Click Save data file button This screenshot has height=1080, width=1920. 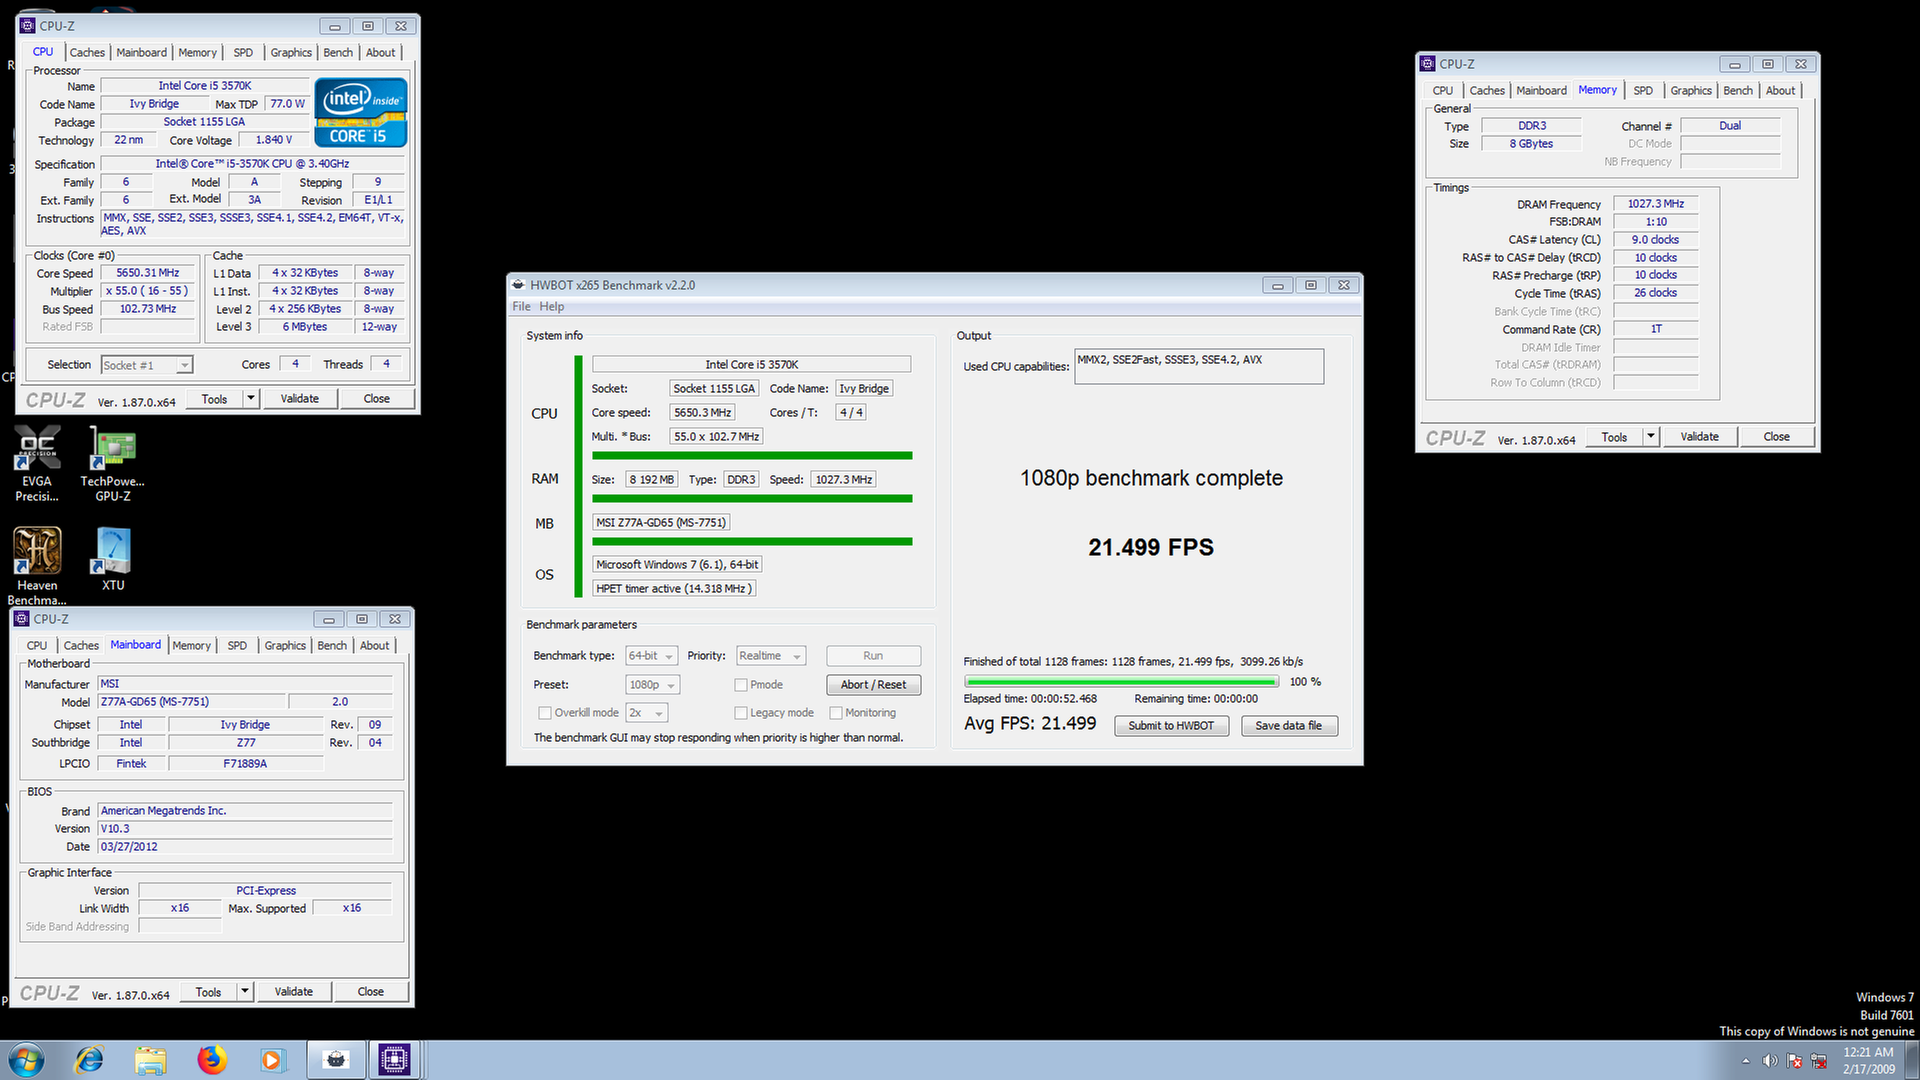1288,726
